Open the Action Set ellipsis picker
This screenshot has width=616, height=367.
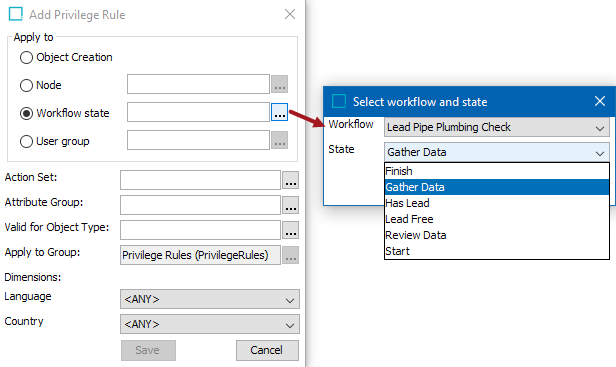tap(290, 180)
